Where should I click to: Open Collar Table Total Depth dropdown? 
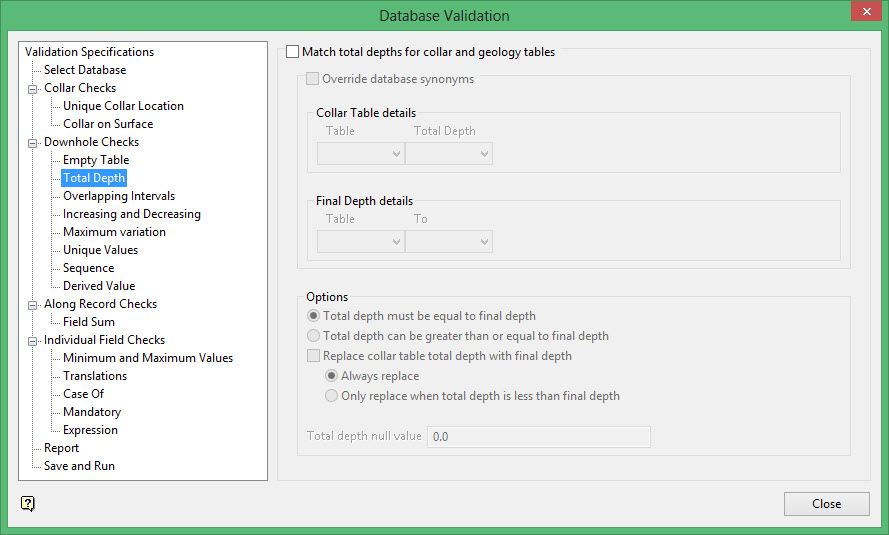click(448, 153)
